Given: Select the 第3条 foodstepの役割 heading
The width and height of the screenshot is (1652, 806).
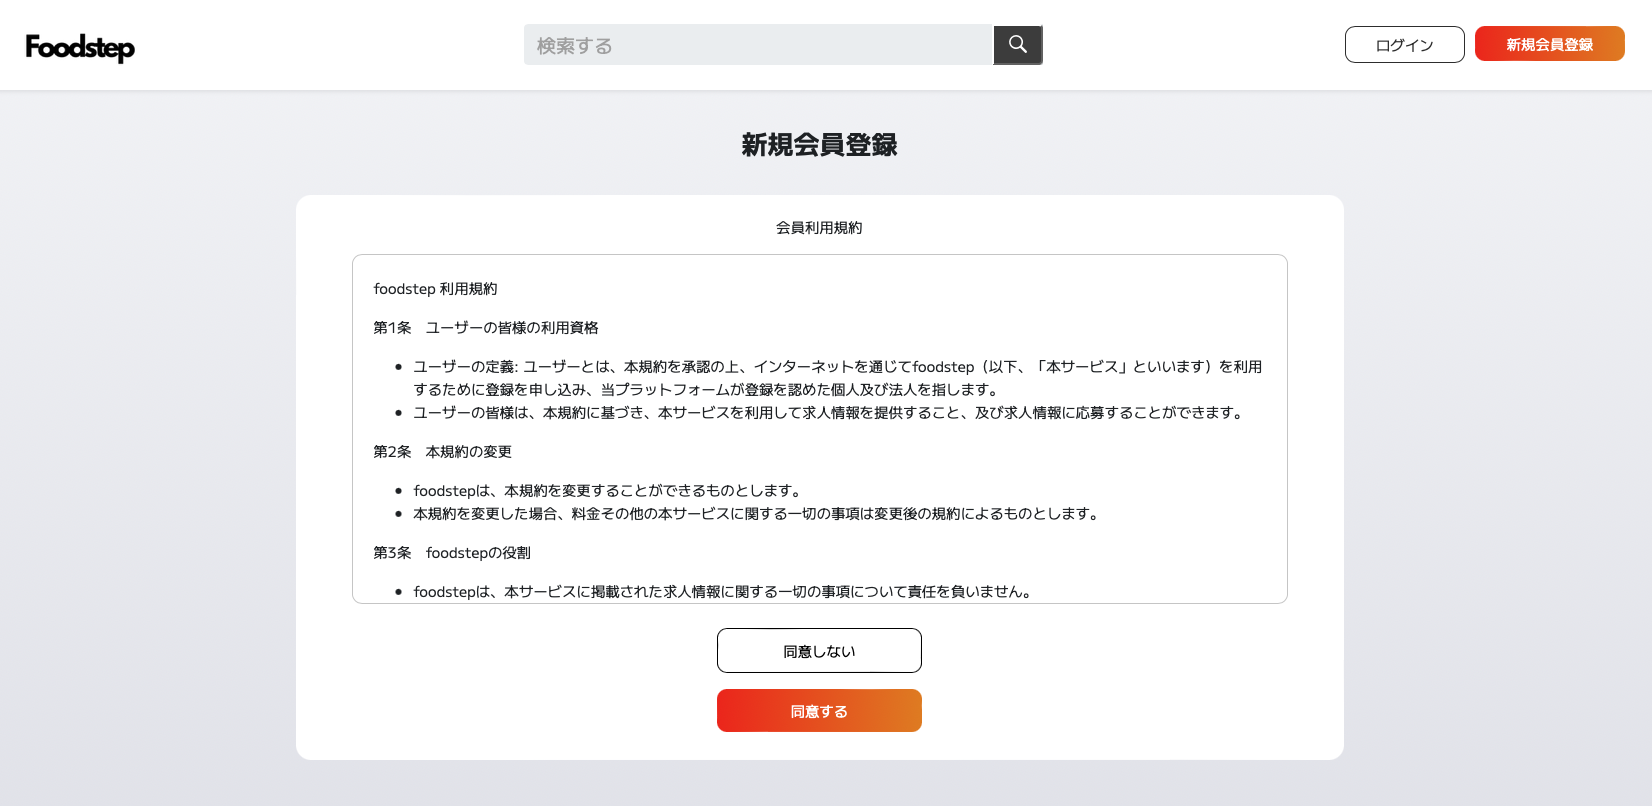Looking at the screenshot, I should click(x=452, y=553).
